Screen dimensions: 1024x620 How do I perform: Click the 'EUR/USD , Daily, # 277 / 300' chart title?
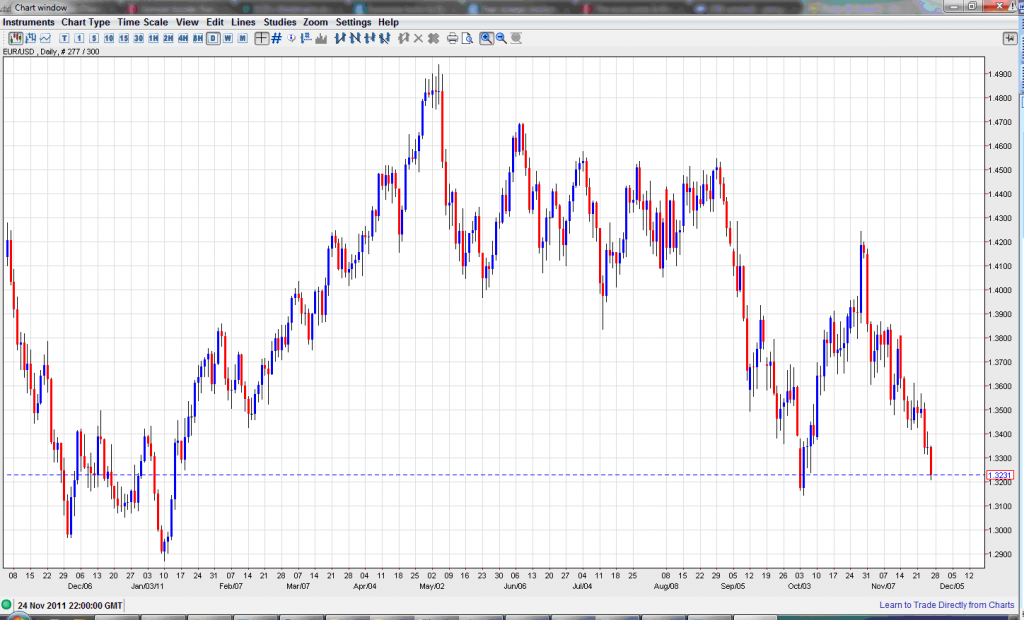(x=51, y=52)
